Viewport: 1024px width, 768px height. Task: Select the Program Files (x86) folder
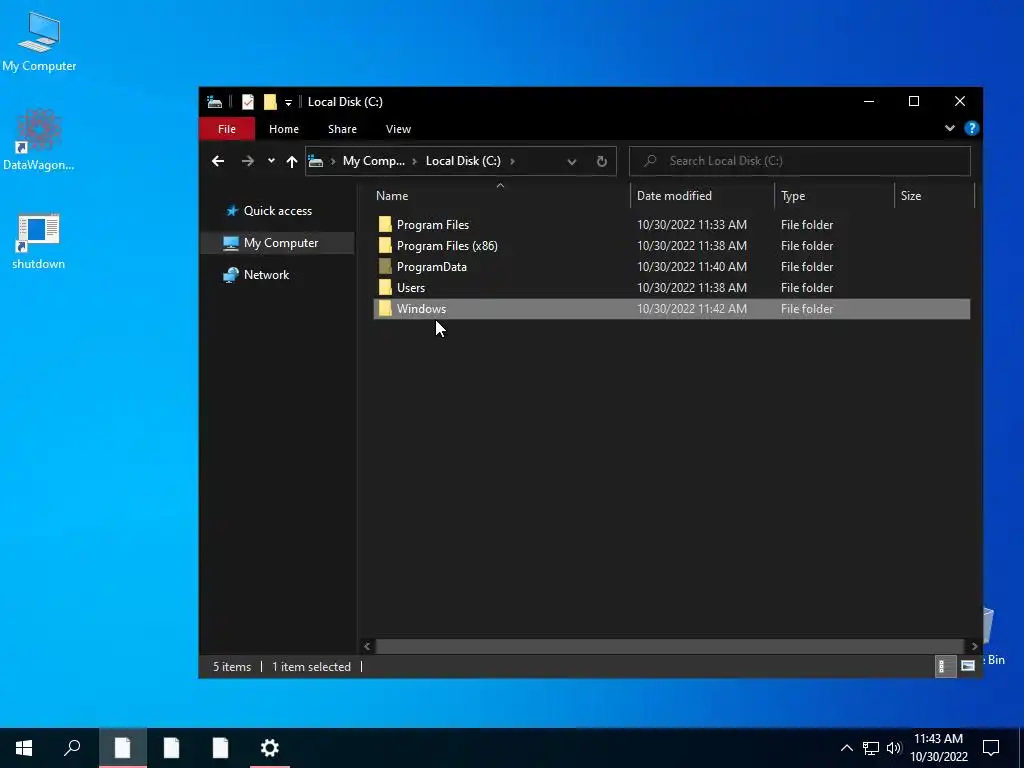coord(671,246)
